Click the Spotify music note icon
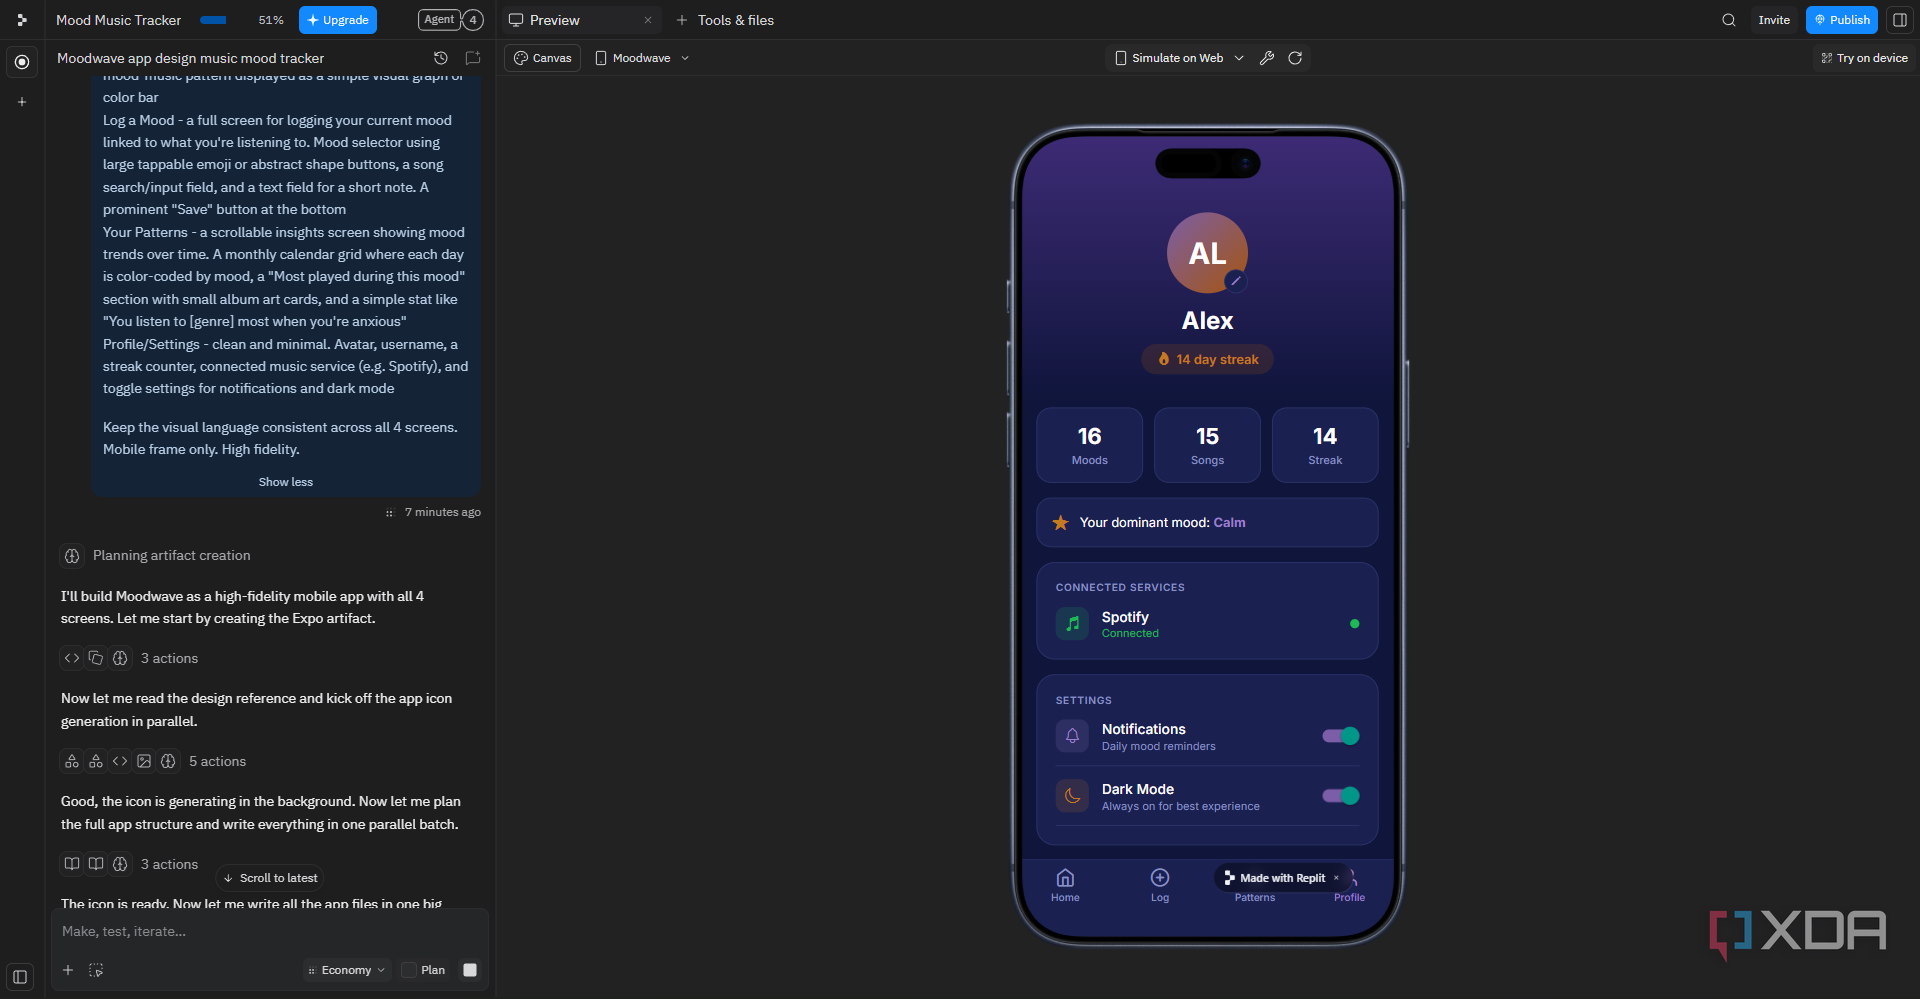The width and height of the screenshot is (1920, 999). 1072,624
